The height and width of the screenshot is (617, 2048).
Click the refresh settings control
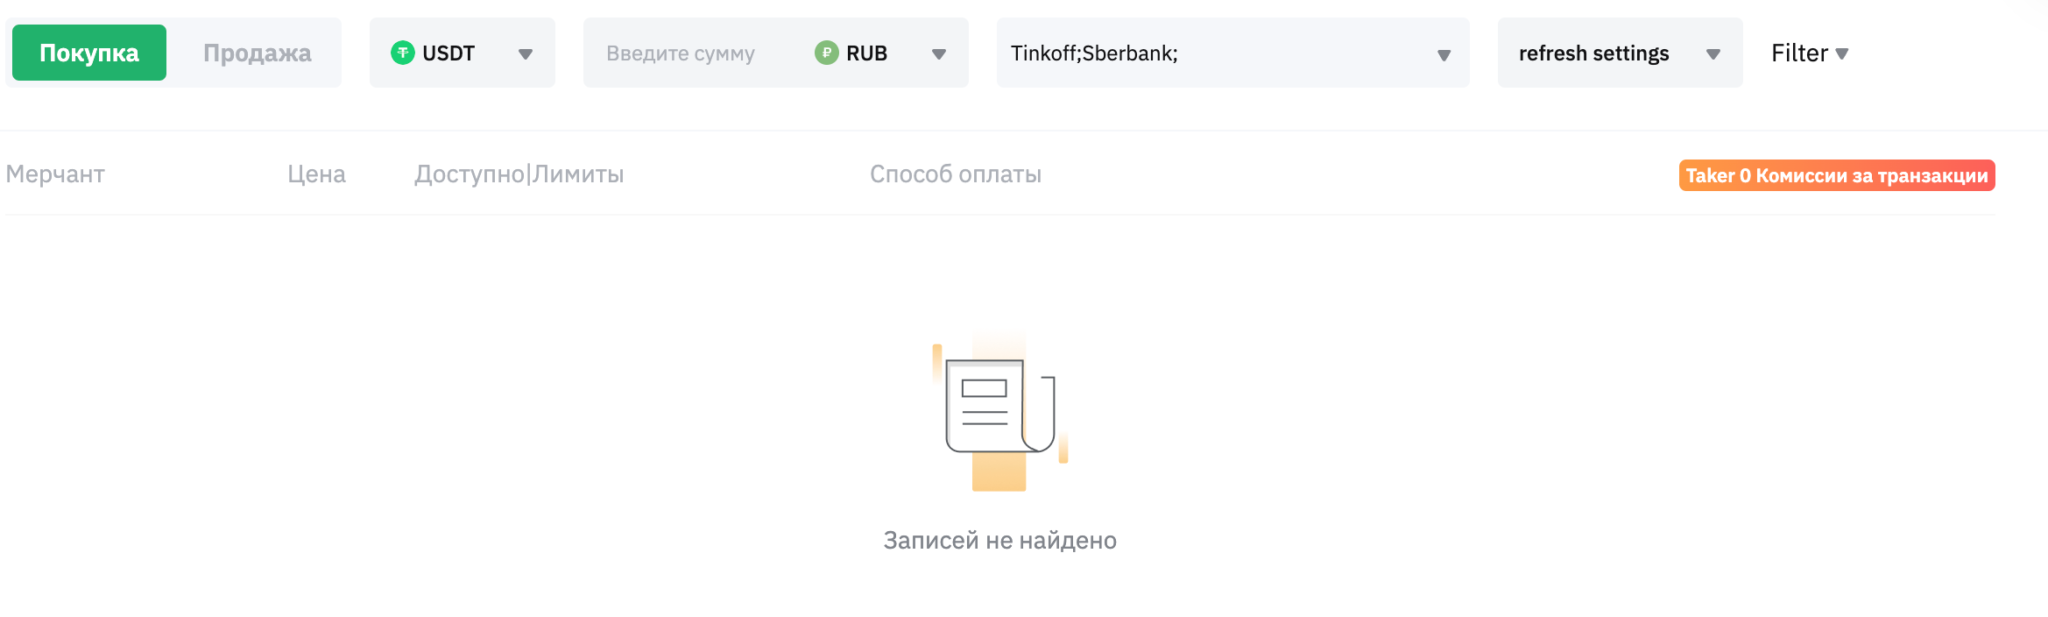1593,53
